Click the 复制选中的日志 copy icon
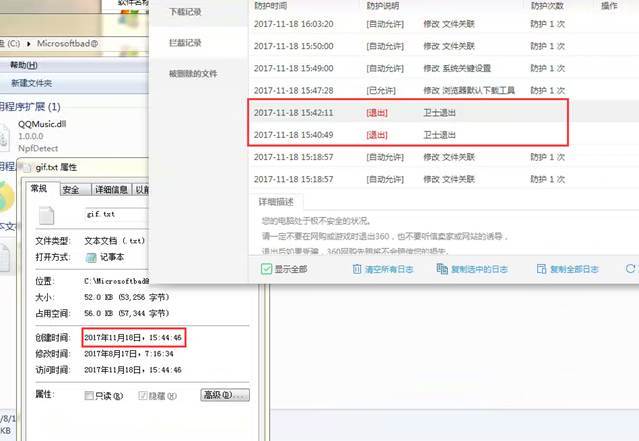This screenshot has width=639, height=441. 442,269
